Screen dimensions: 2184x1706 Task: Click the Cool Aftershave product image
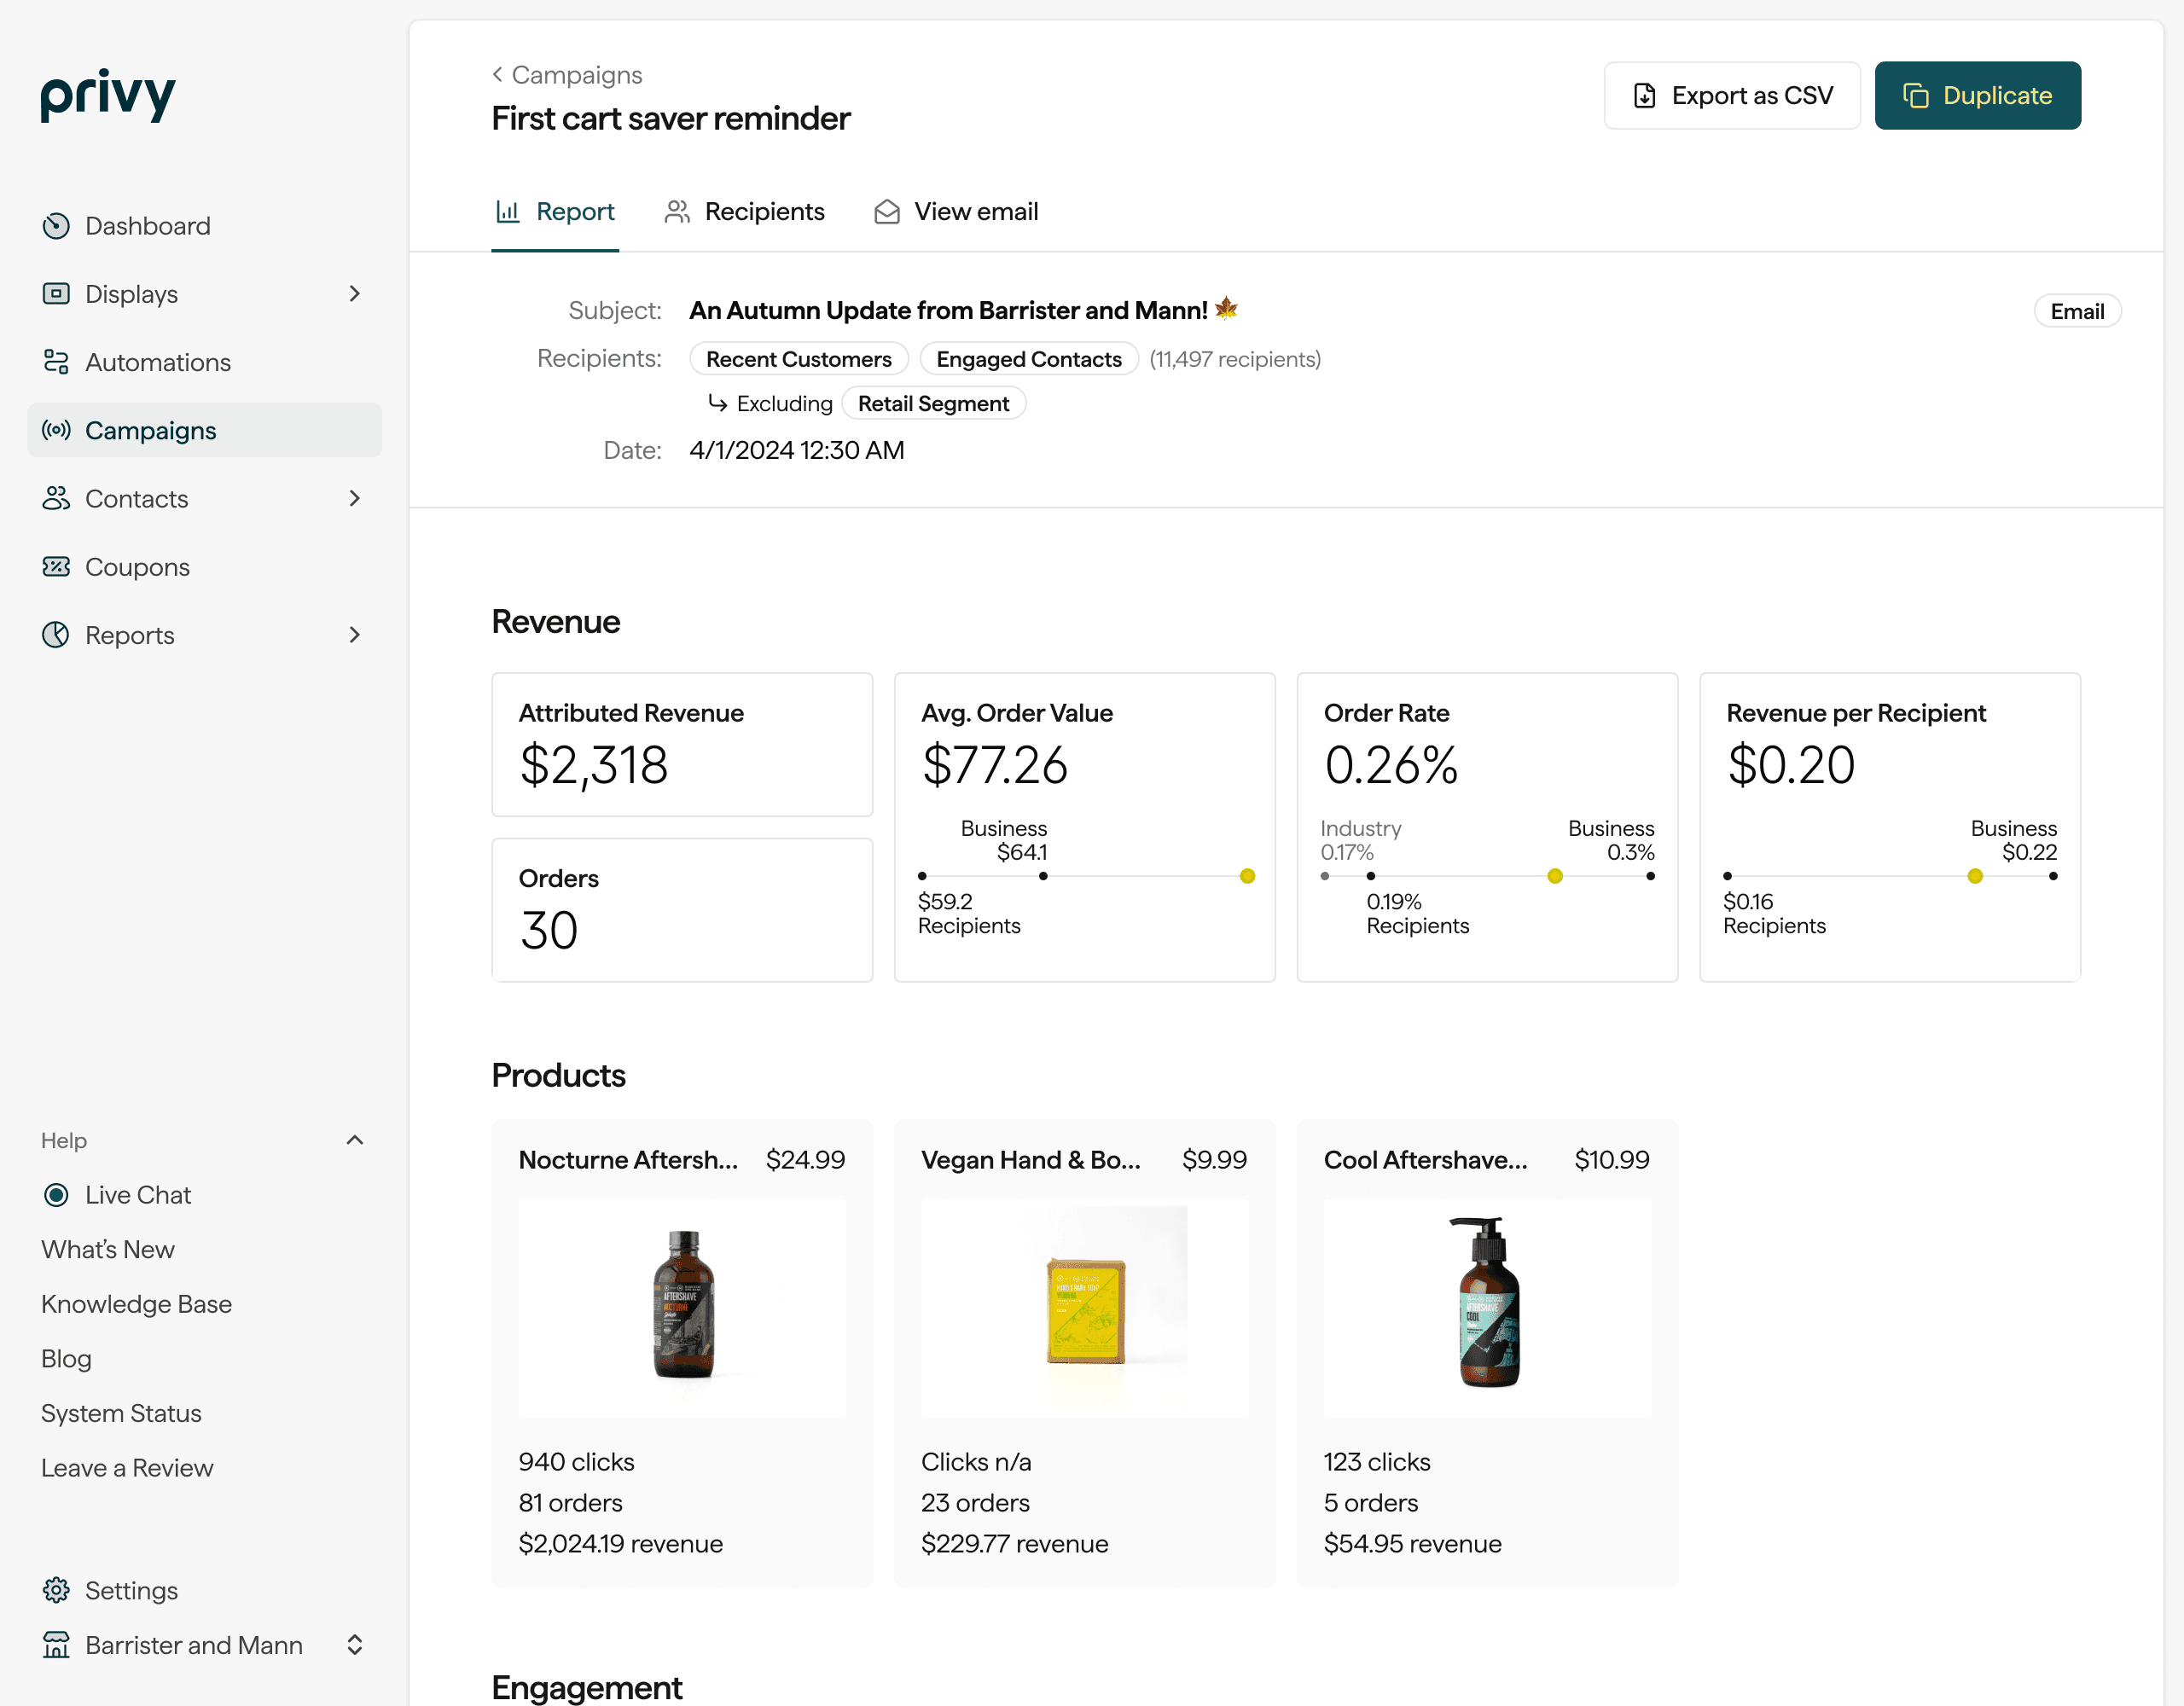(1487, 1307)
